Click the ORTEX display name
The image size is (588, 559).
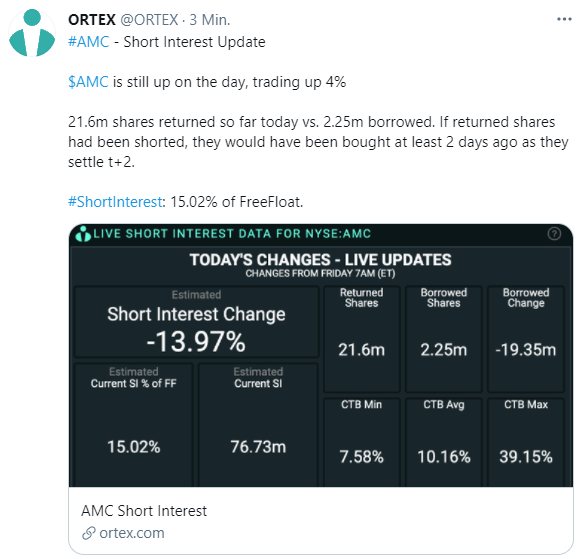(92, 19)
